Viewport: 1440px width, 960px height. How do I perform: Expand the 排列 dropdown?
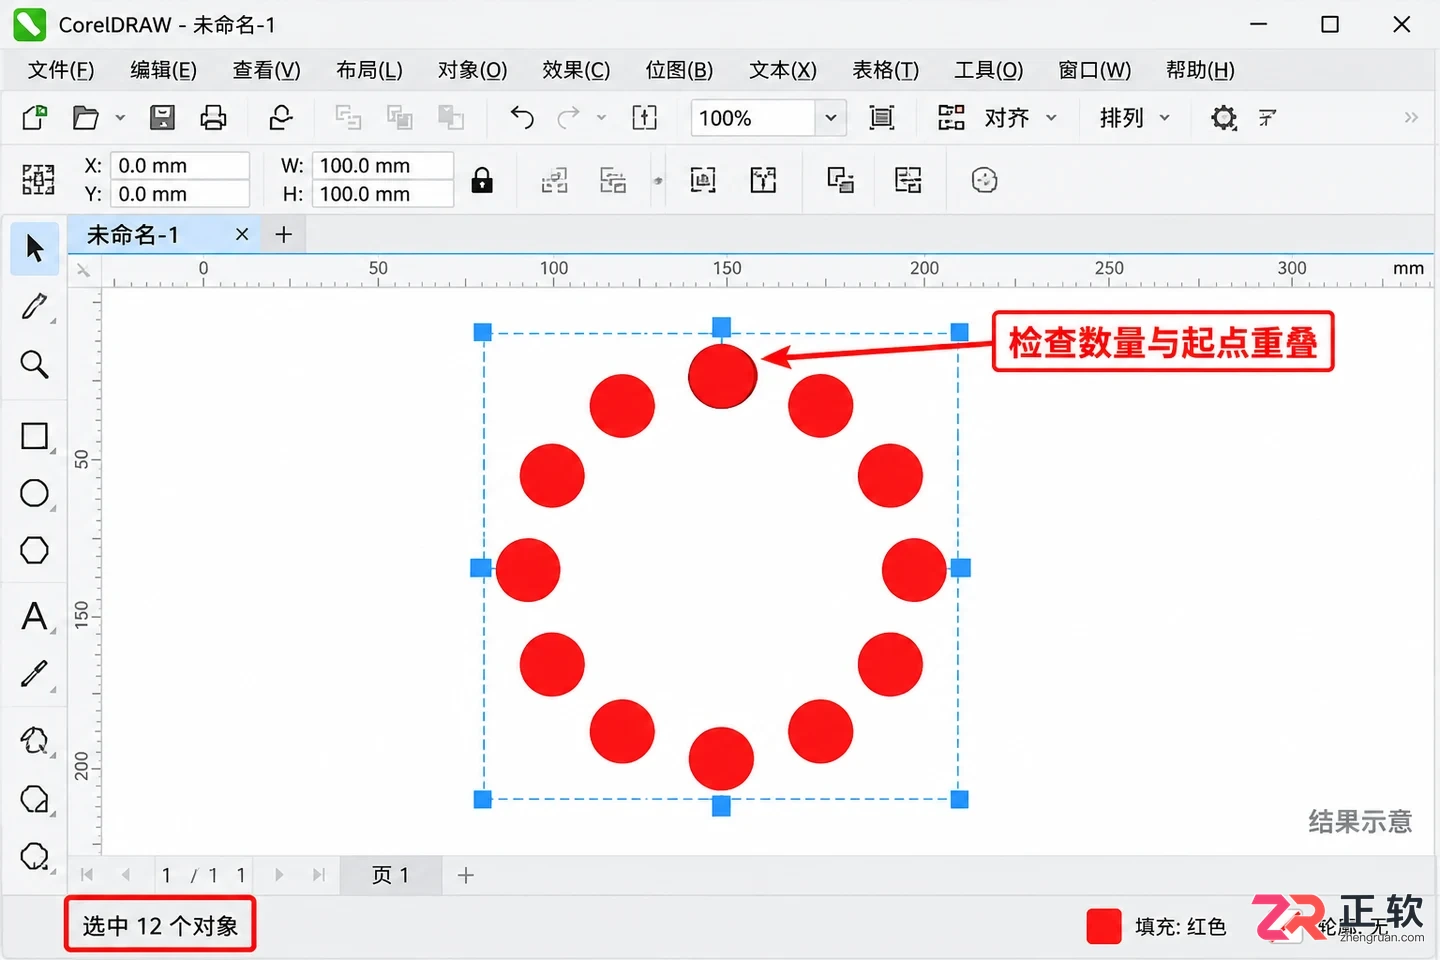pyautogui.click(x=1164, y=118)
